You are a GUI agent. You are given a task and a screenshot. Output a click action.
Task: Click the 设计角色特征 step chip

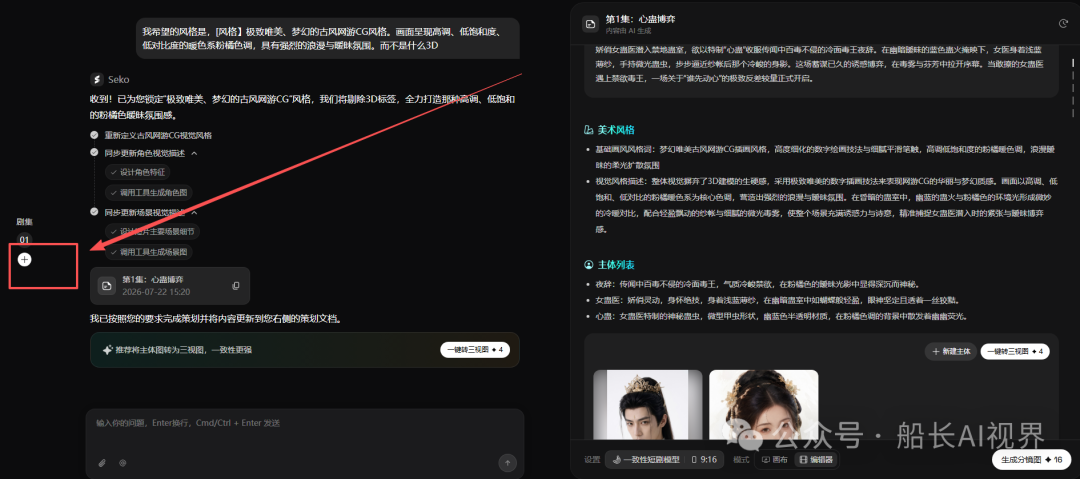138,172
